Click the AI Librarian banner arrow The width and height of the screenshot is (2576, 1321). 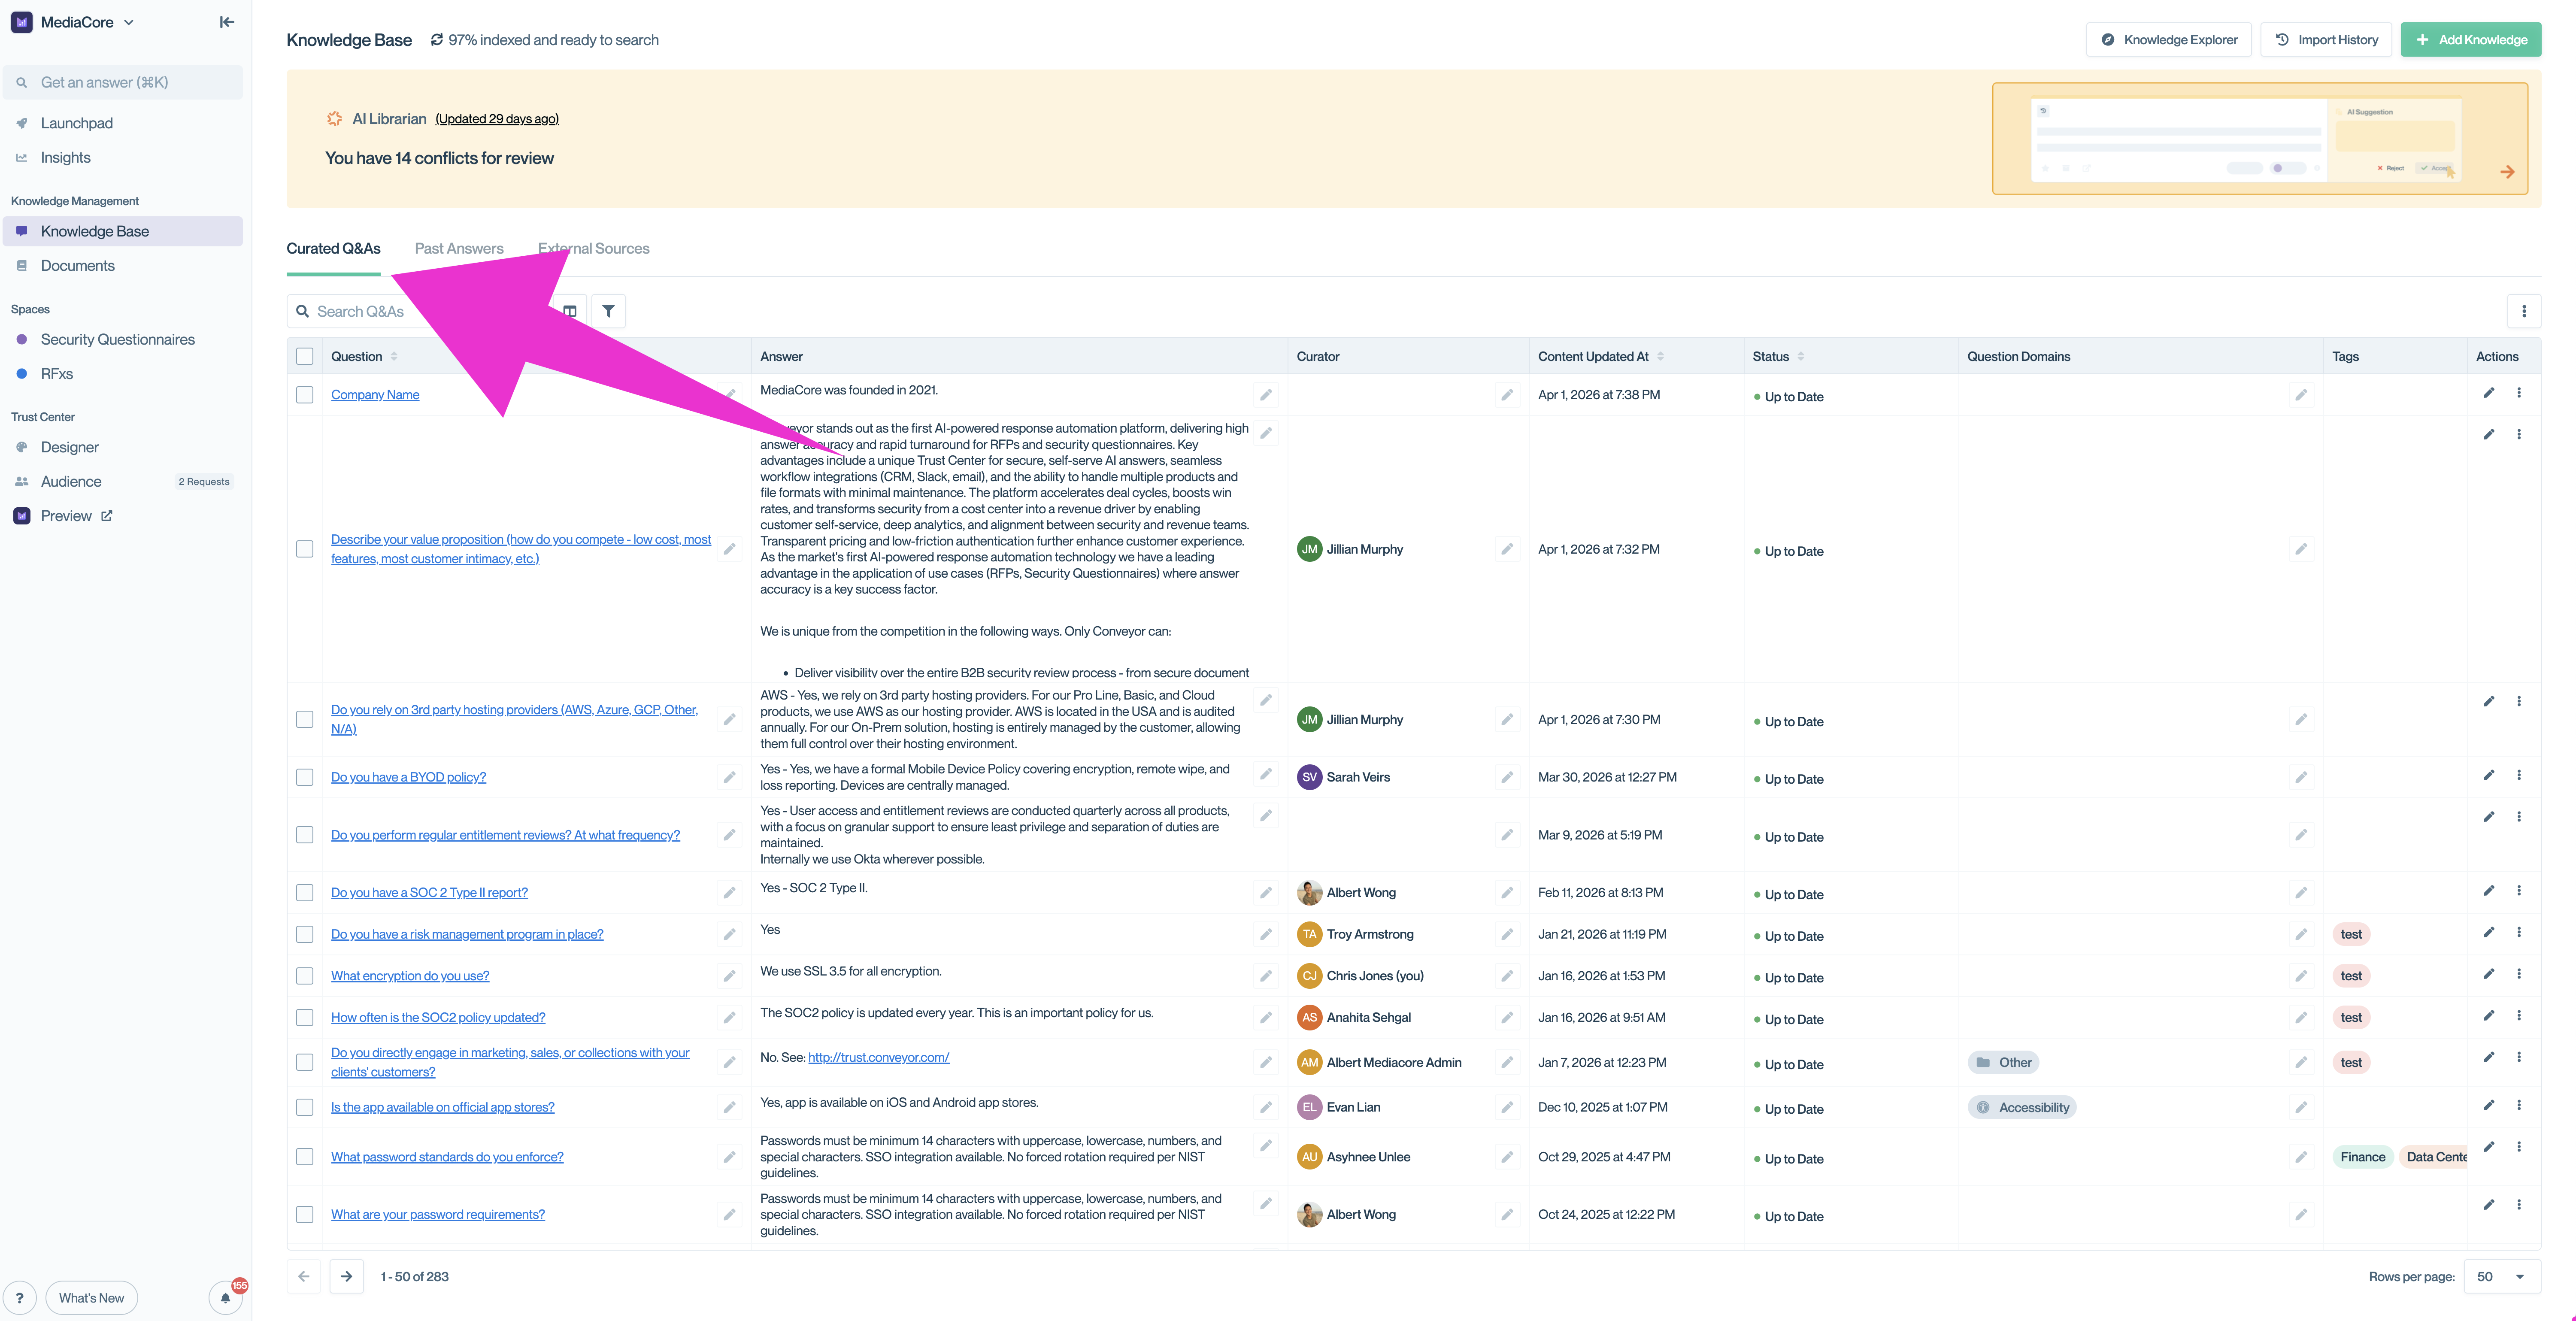pos(2507,172)
